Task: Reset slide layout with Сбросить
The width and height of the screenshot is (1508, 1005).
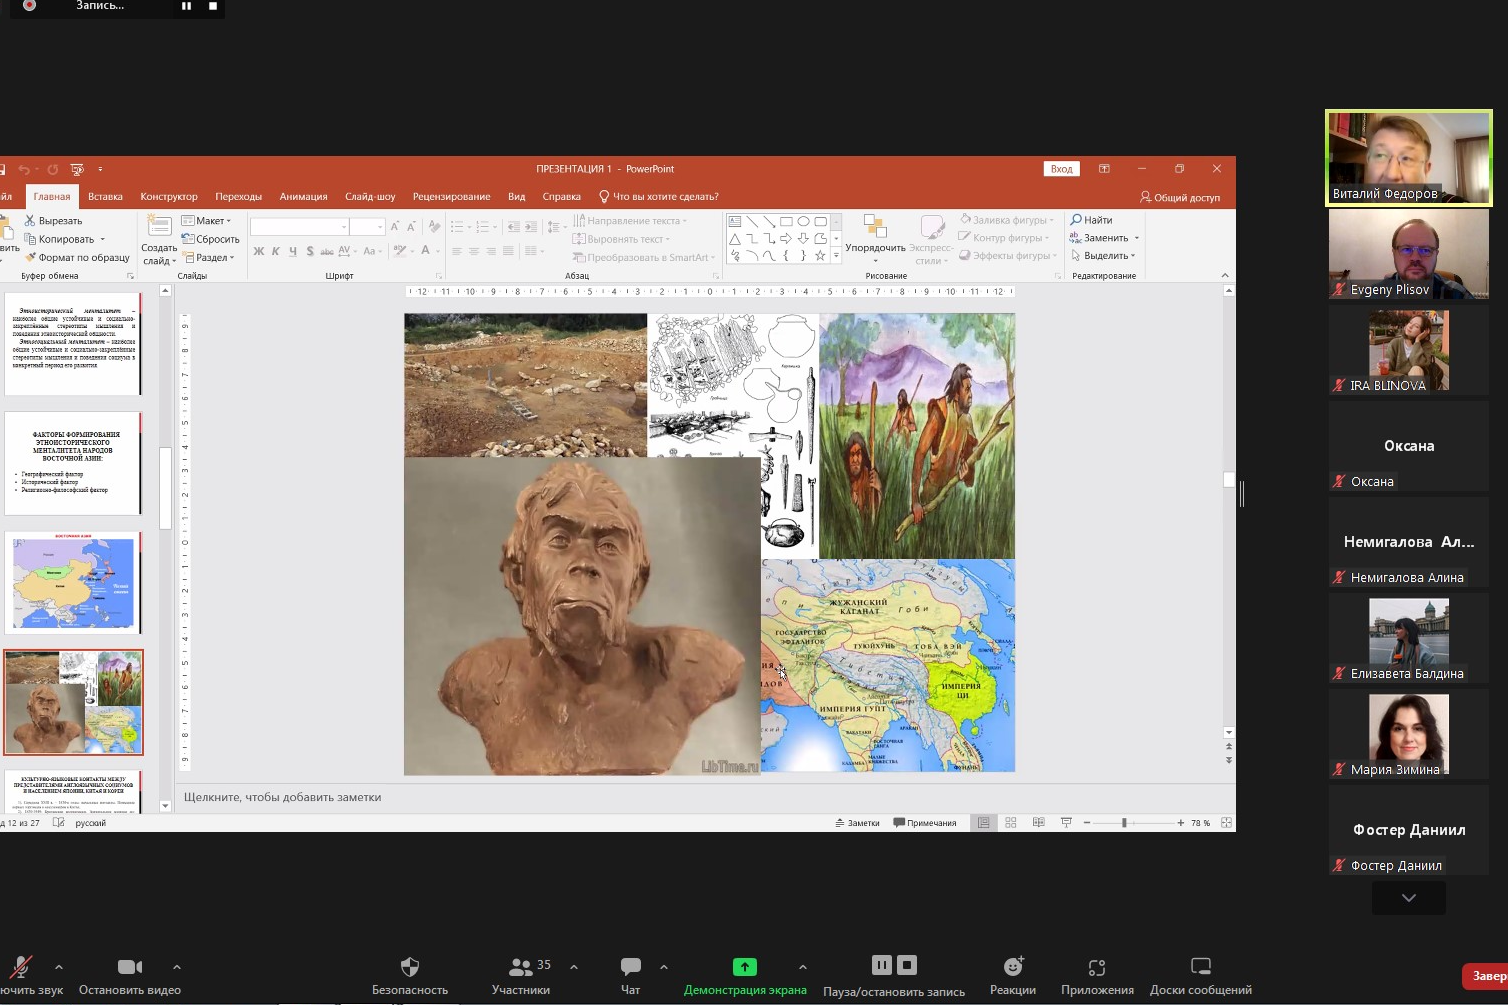Action: [211, 239]
